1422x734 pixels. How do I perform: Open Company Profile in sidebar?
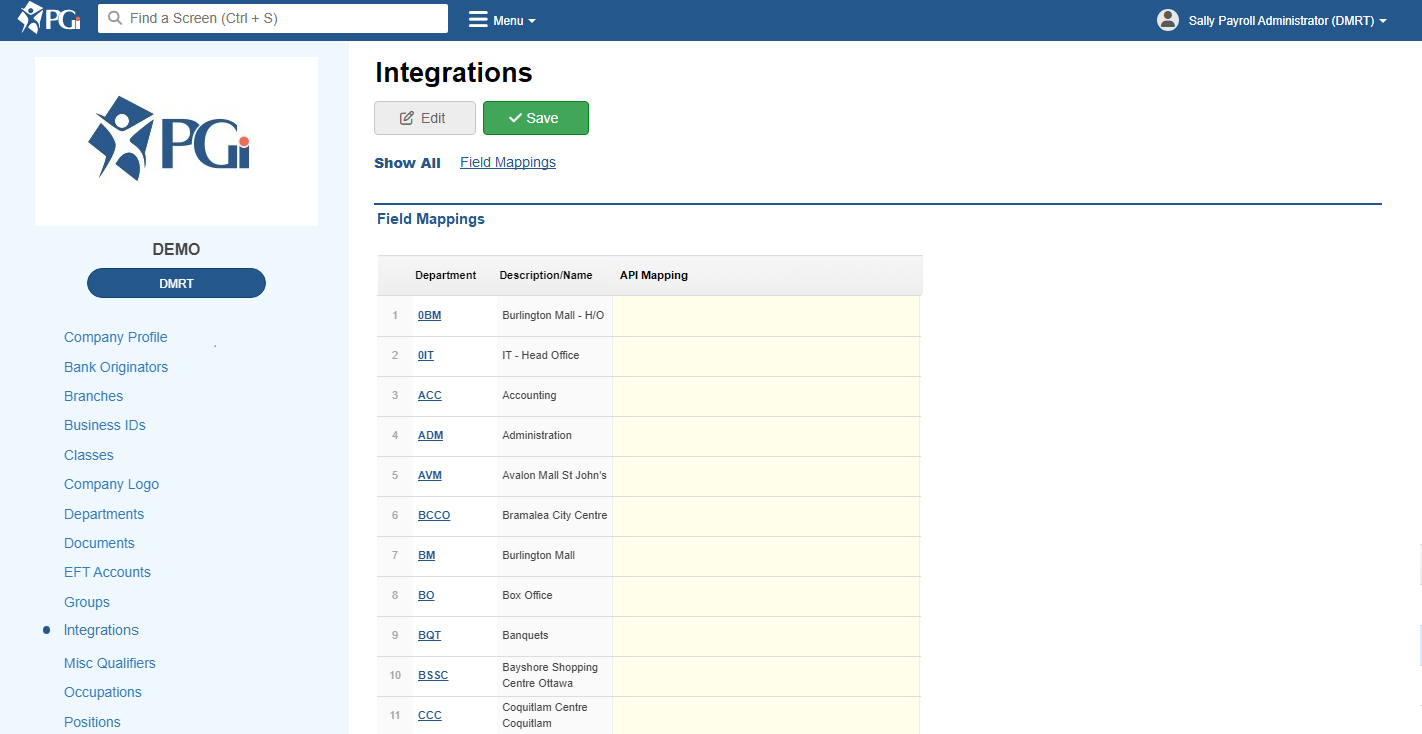(x=116, y=337)
